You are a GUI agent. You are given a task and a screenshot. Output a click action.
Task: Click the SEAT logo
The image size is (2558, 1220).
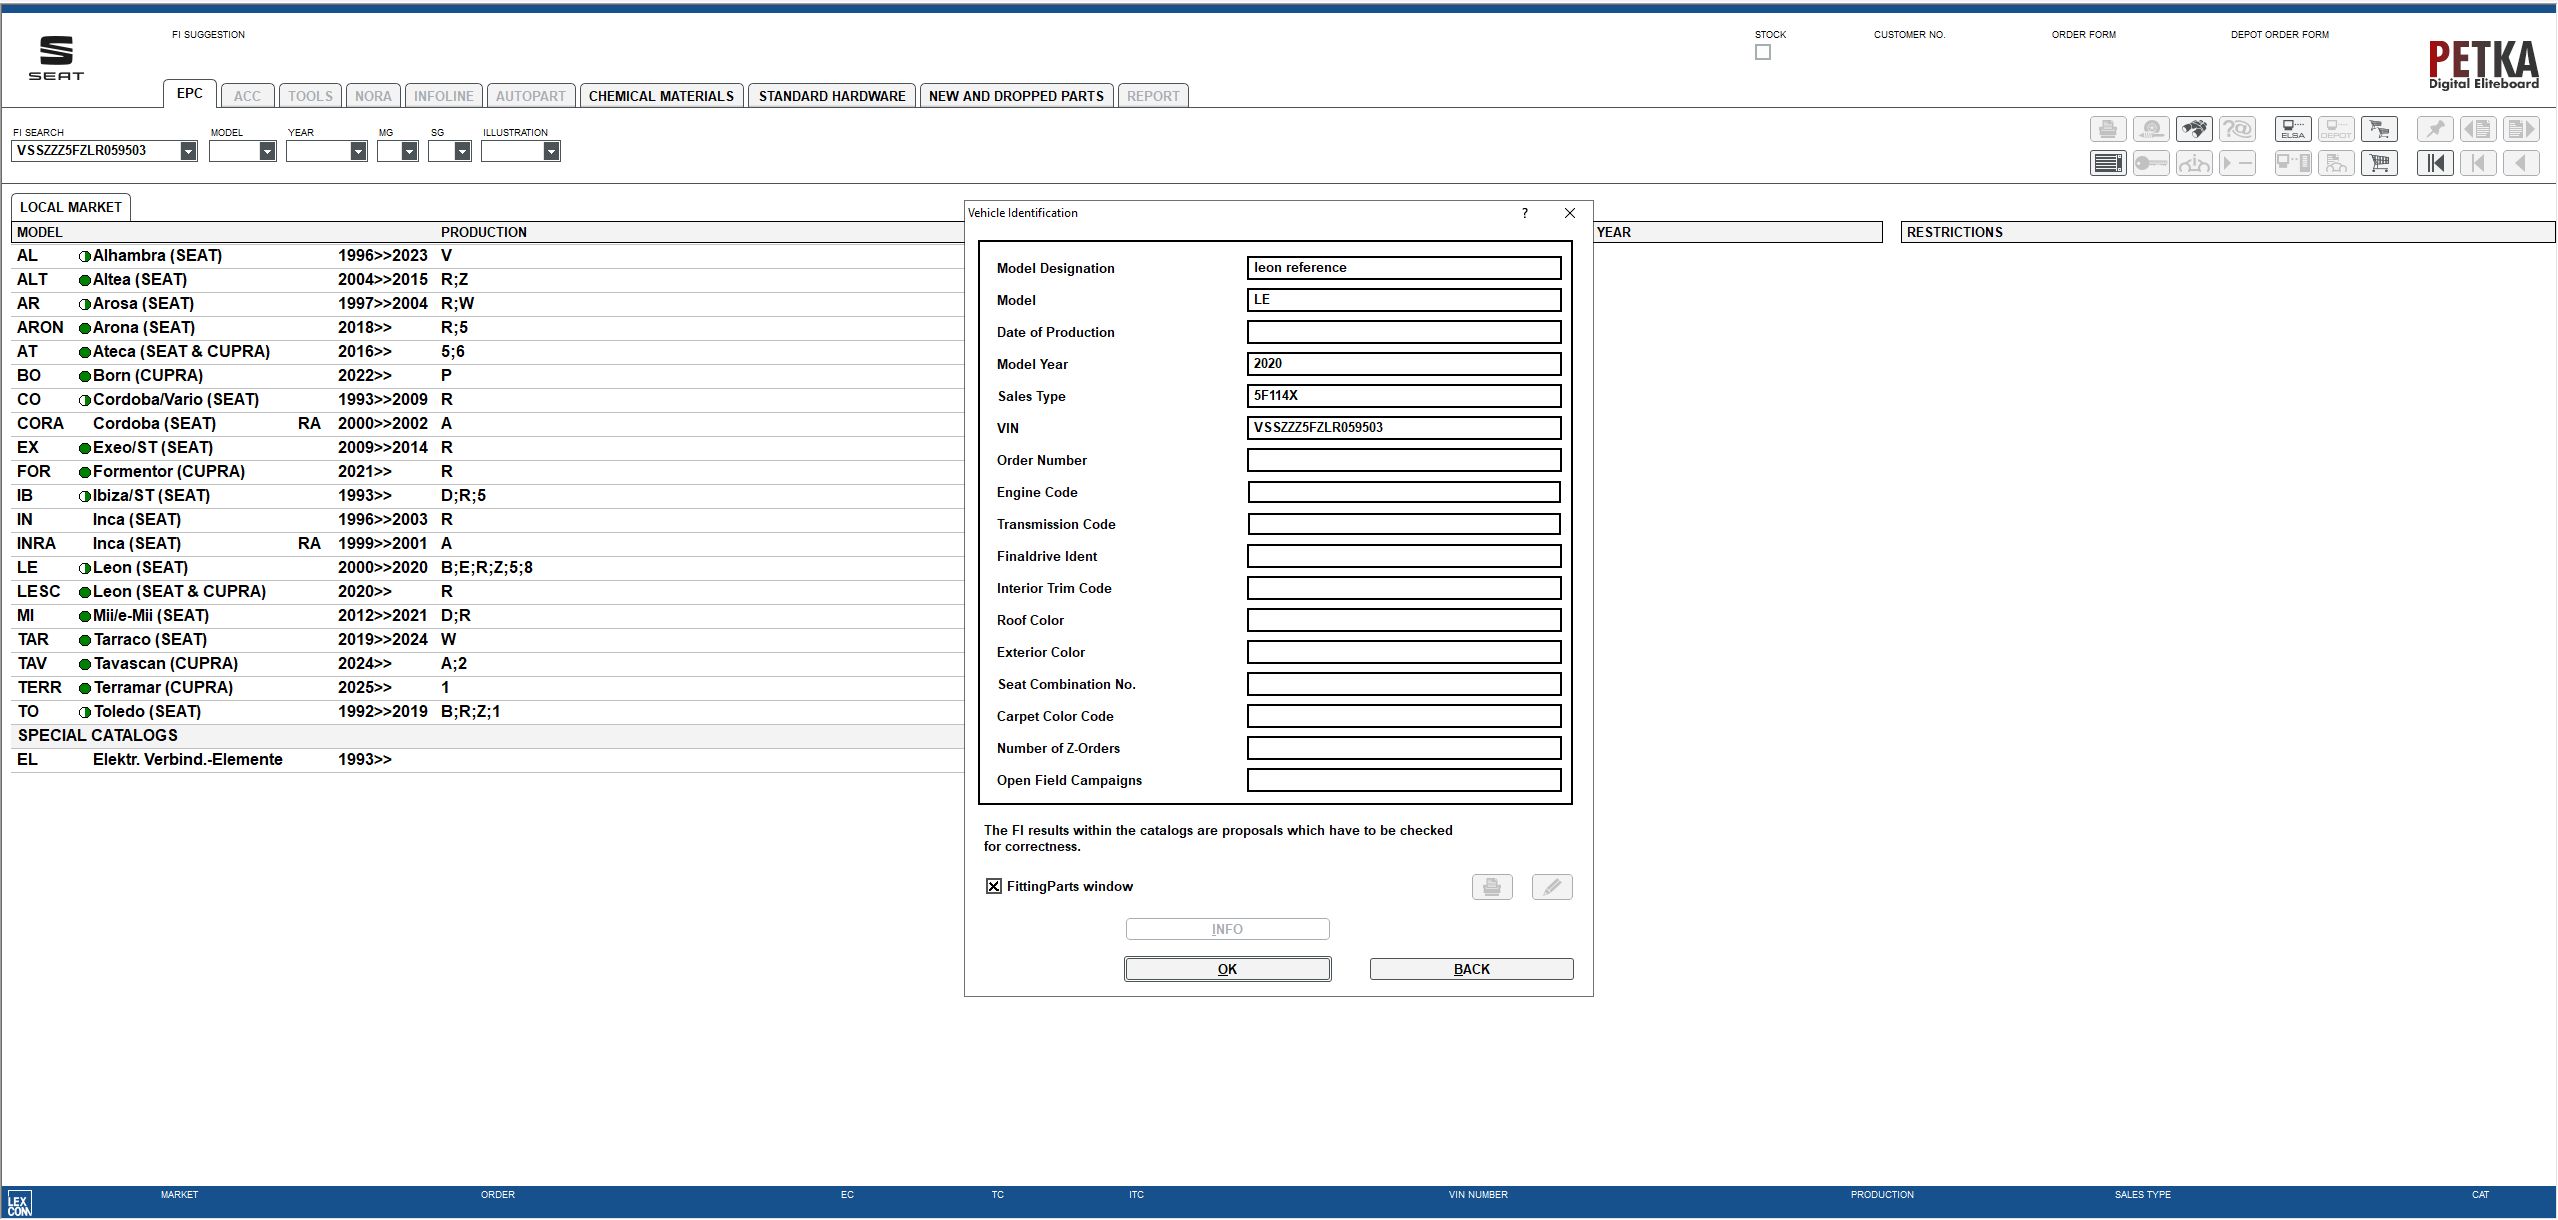coord(56,58)
